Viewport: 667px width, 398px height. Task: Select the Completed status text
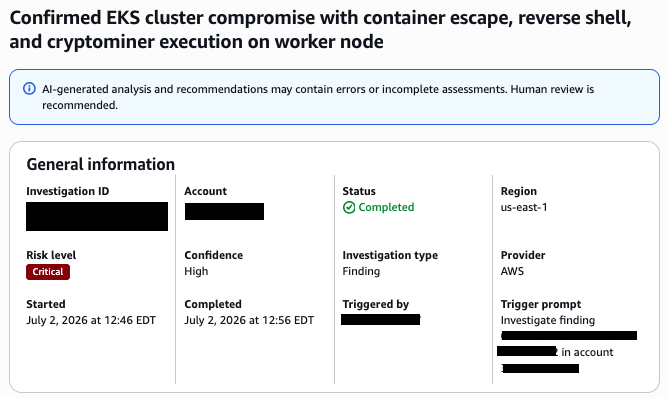pos(386,208)
